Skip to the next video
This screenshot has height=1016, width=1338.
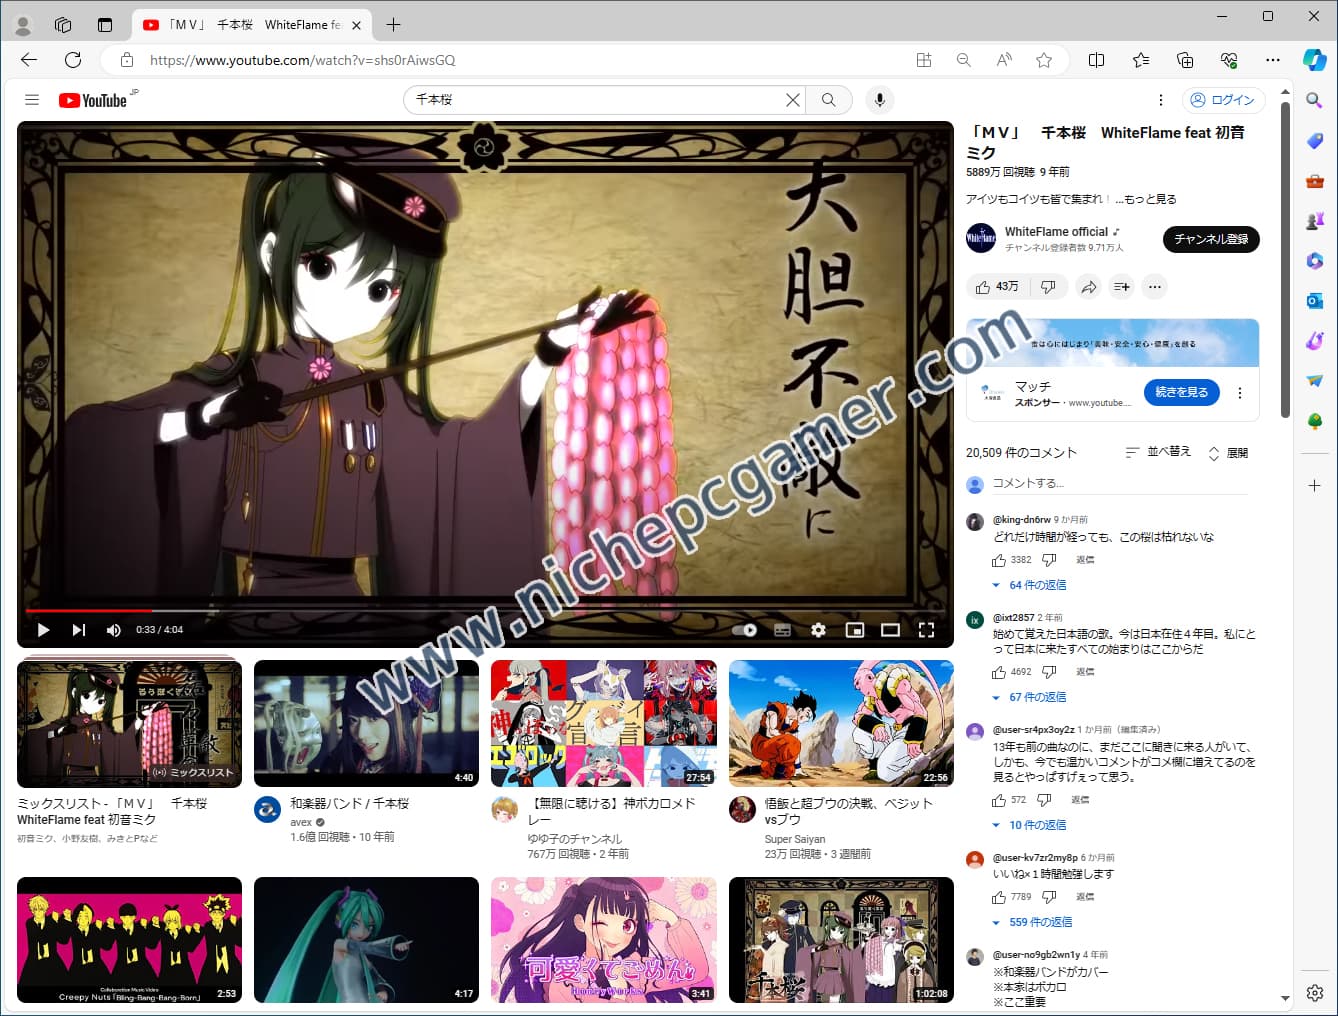(78, 630)
